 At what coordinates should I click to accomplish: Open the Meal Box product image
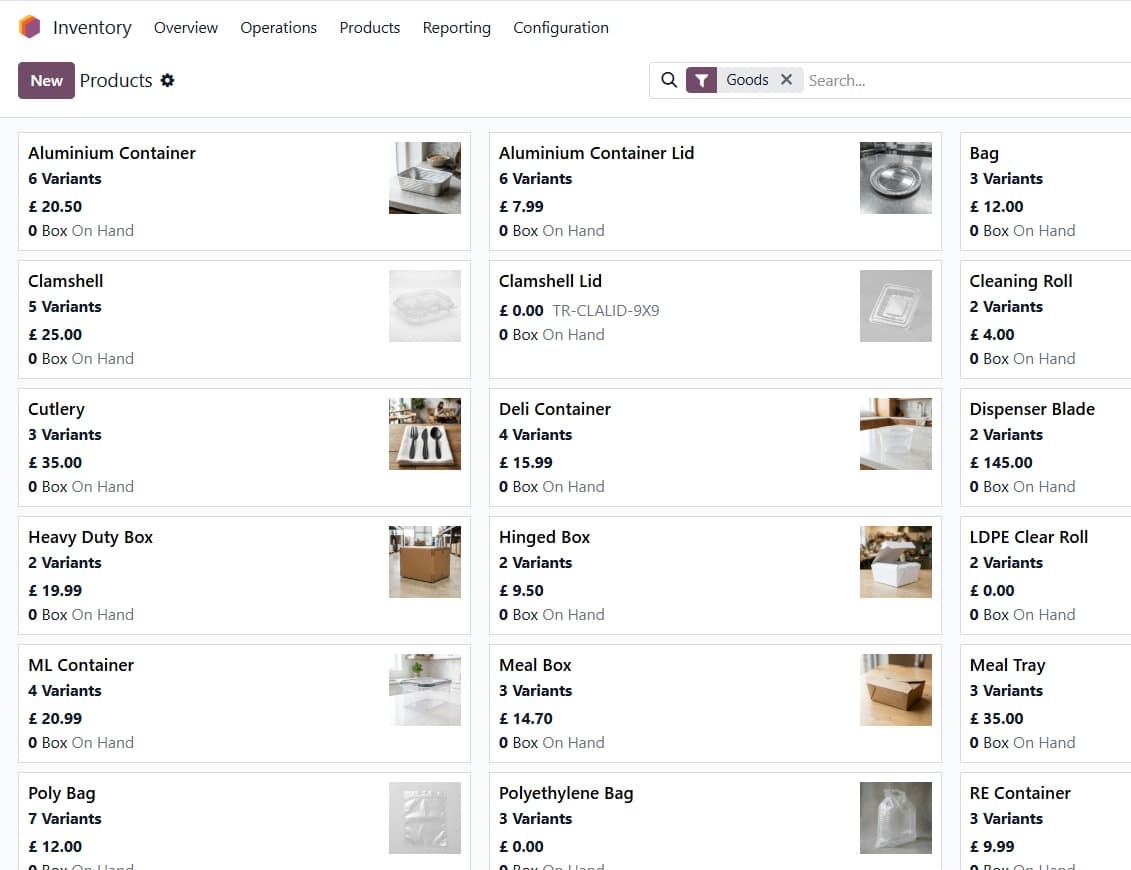[895, 690]
